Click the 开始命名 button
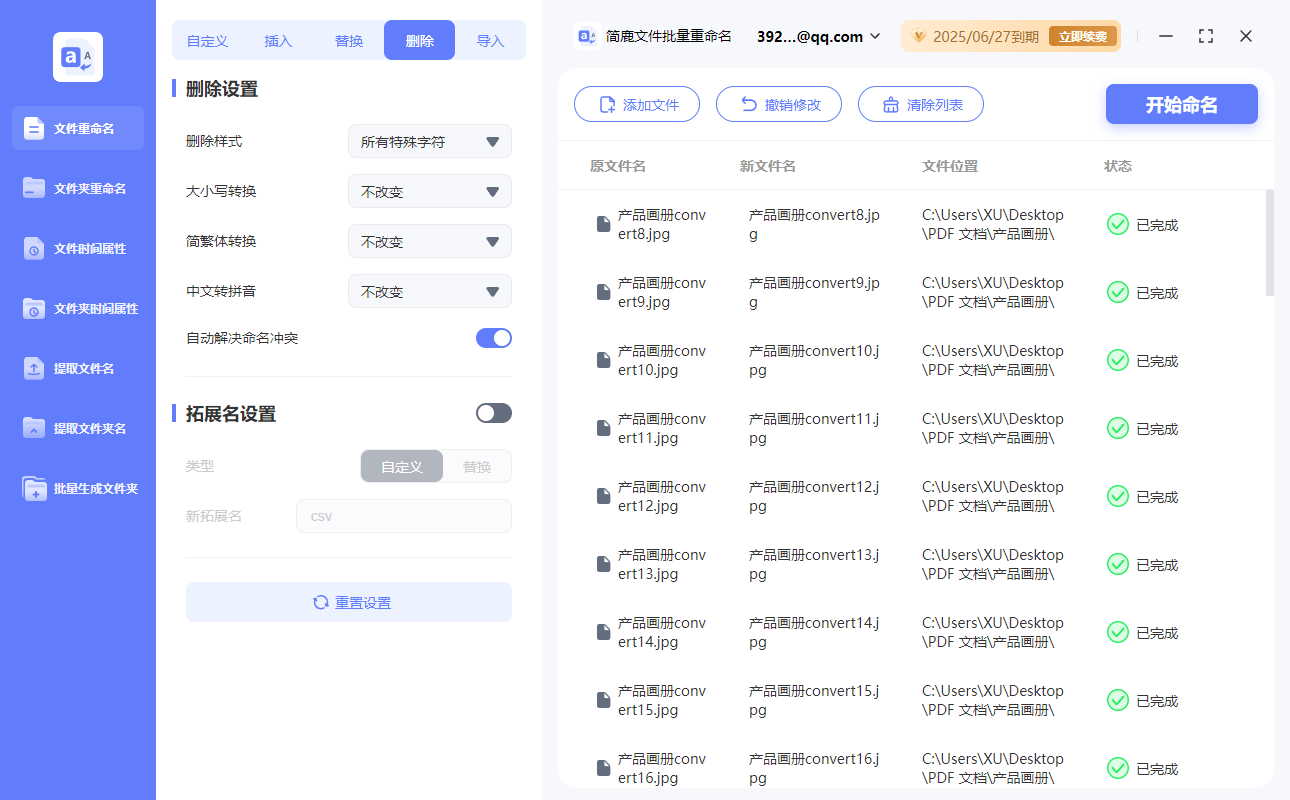 tap(1181, 103)
